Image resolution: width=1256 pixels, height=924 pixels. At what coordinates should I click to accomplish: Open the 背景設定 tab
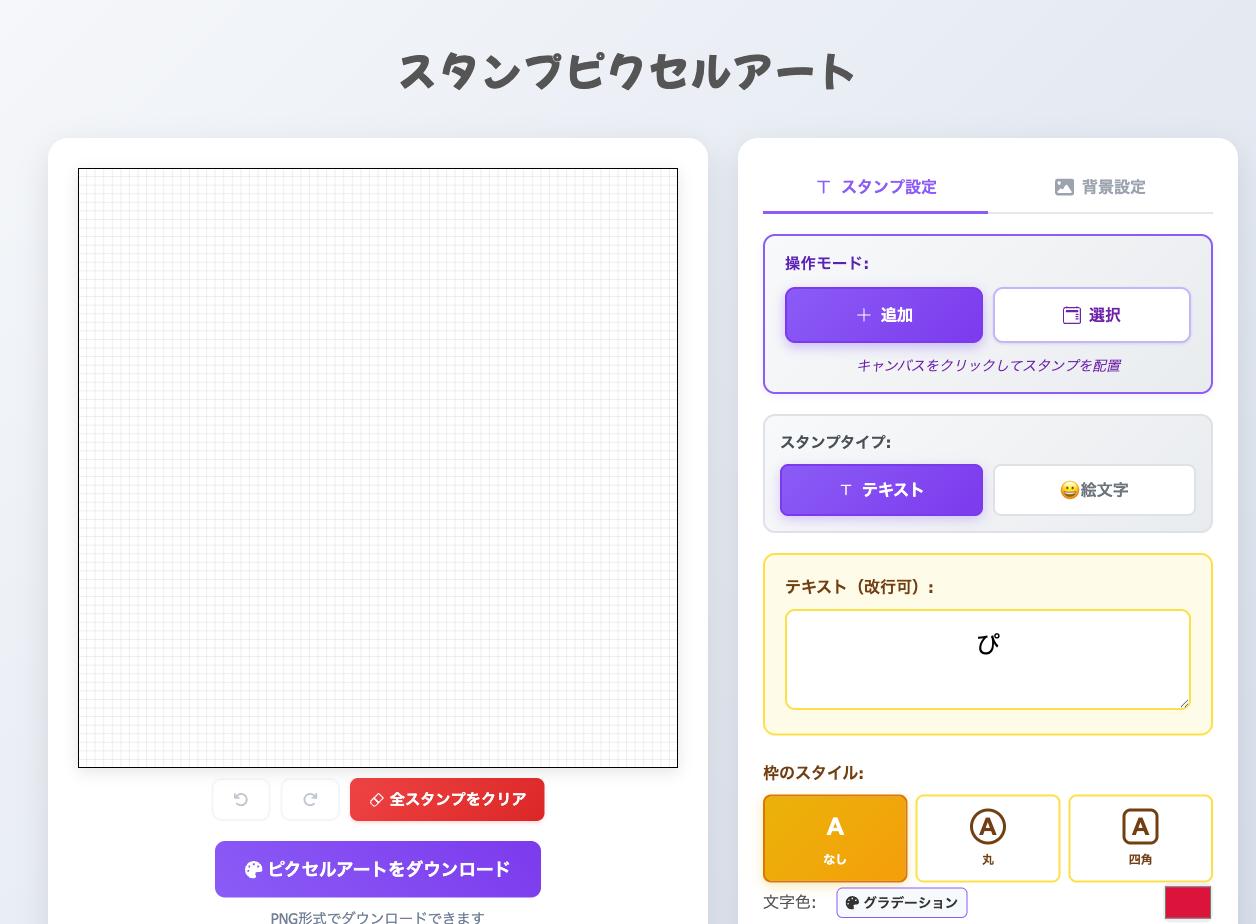(1100, 187)
